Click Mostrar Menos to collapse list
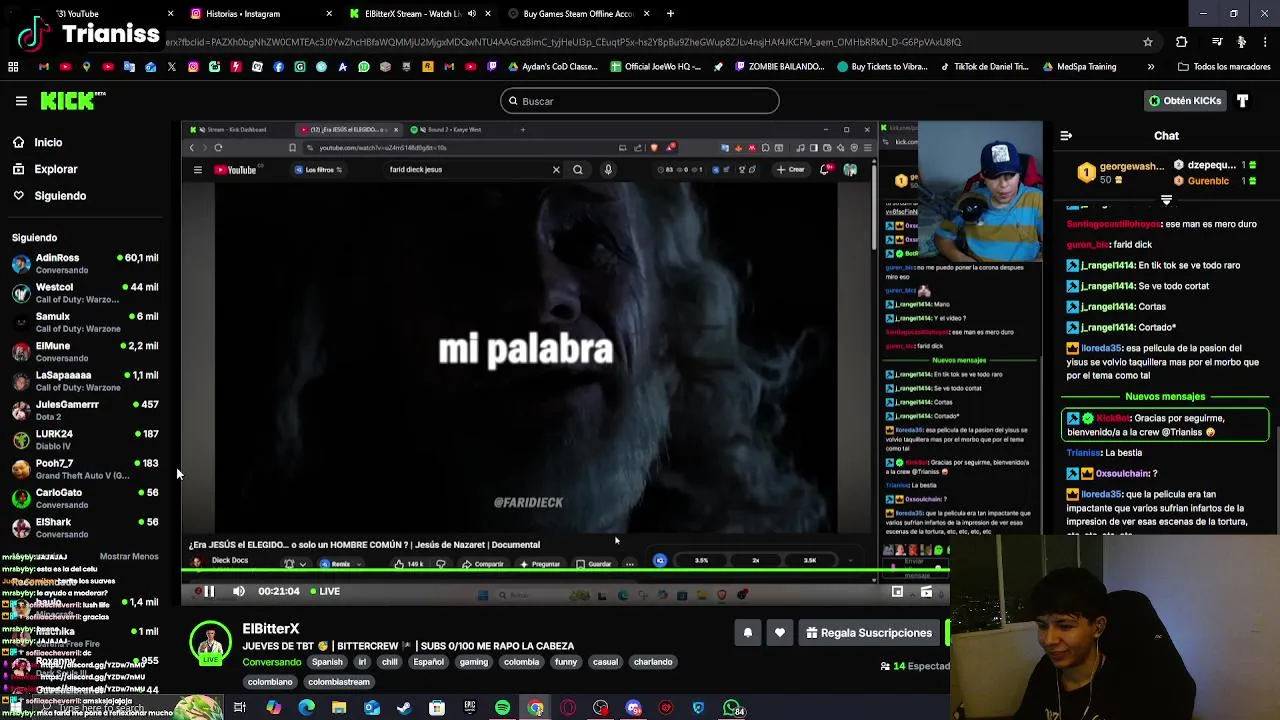This screenshot has height=720, width=1280. (x=129, y=556)
